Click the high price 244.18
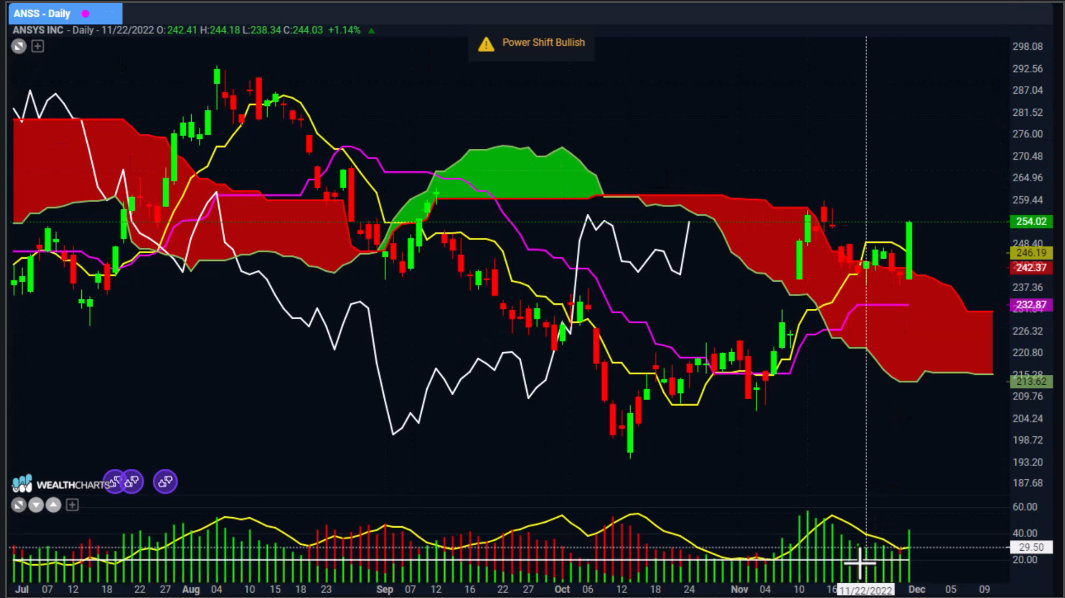 coord(224,31)
